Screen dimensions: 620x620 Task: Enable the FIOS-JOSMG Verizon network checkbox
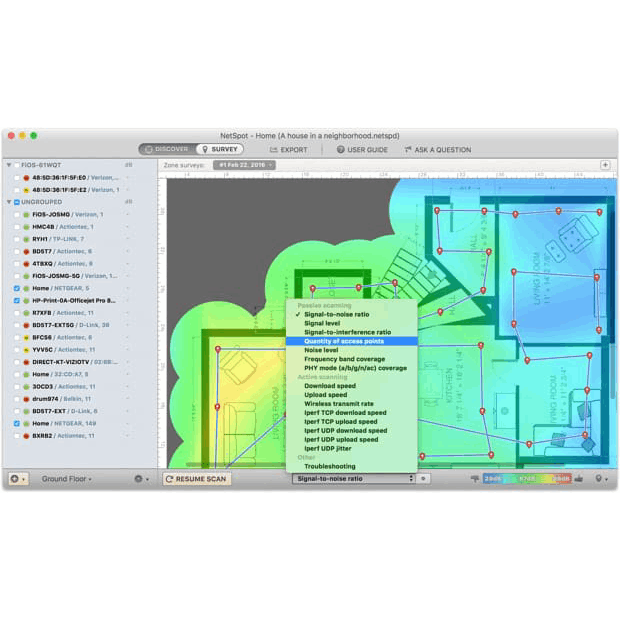pos(17,215)
